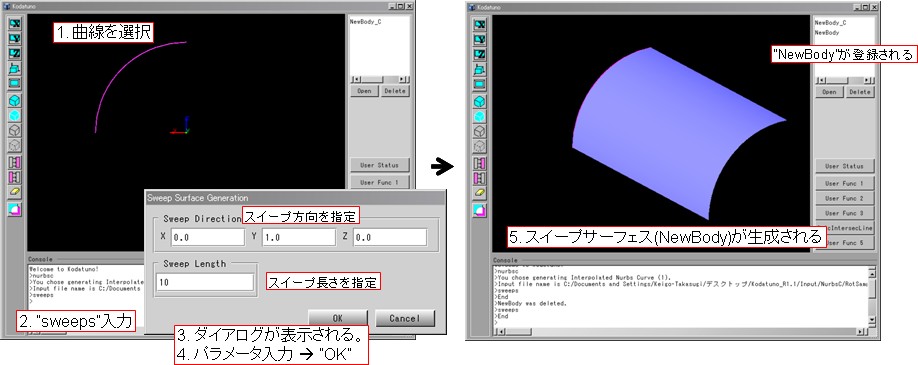The width and height of the screenshot is (918, 365).
Task: Select the cyan sphere rendering icon in right window
Action: 479,116
